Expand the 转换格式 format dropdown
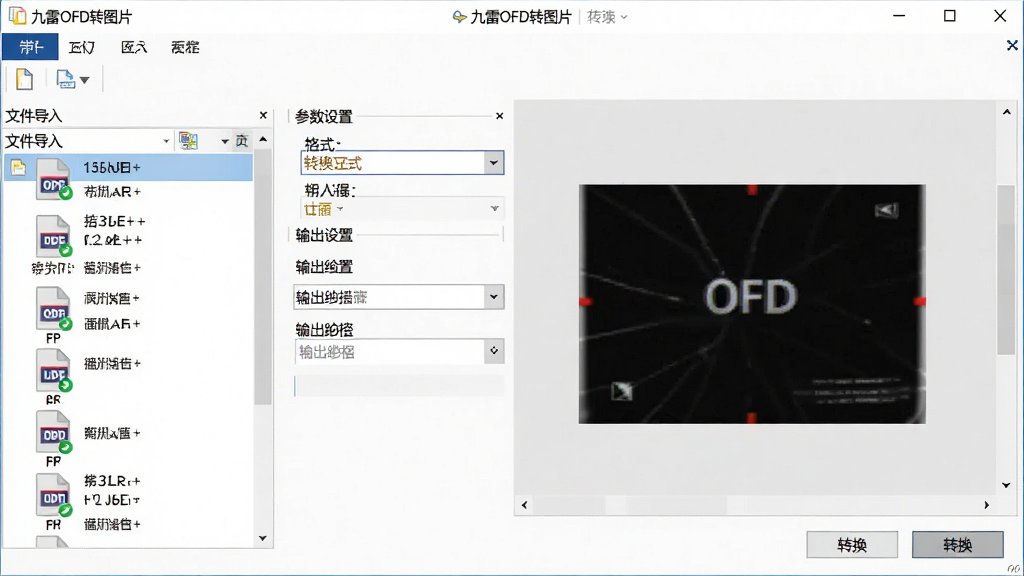Image resolution: width=1024 pixels, height=576 pixels. click(494, 163)
